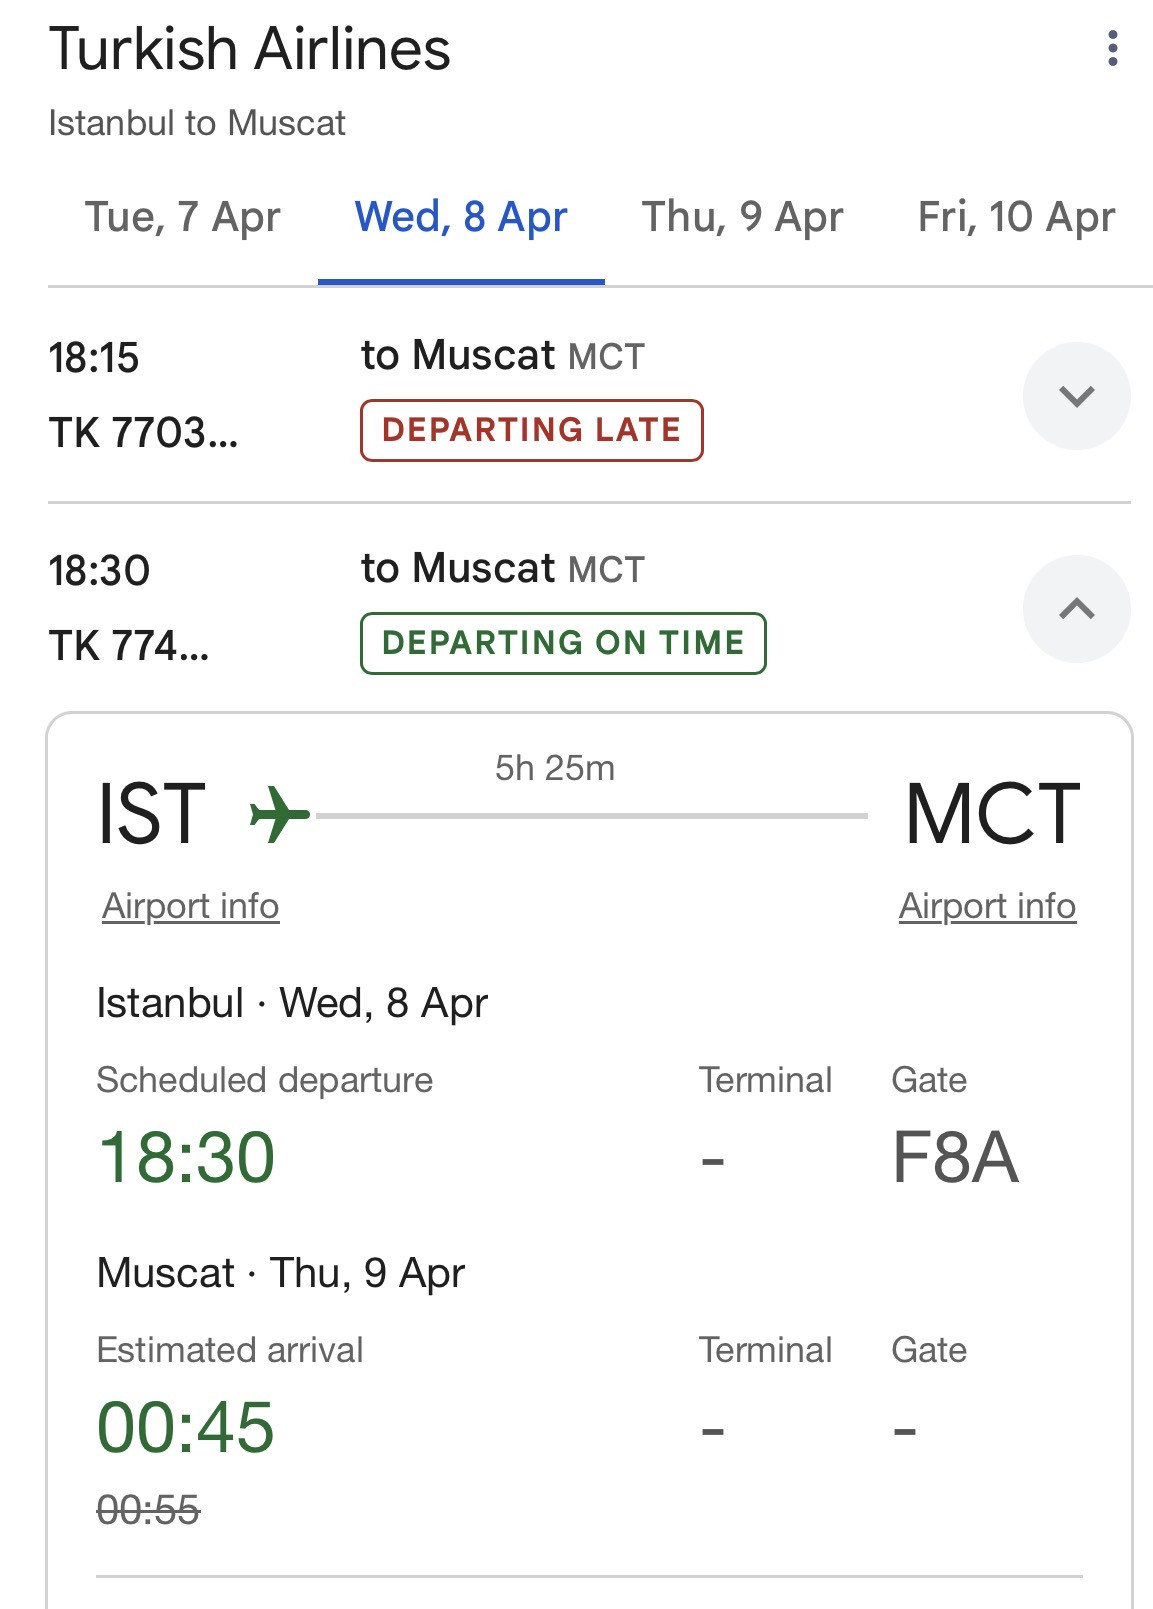Viewport: 1153px width, 1609px height.
Task: Click the F8A departure gate value
Action: [955, 1158]
